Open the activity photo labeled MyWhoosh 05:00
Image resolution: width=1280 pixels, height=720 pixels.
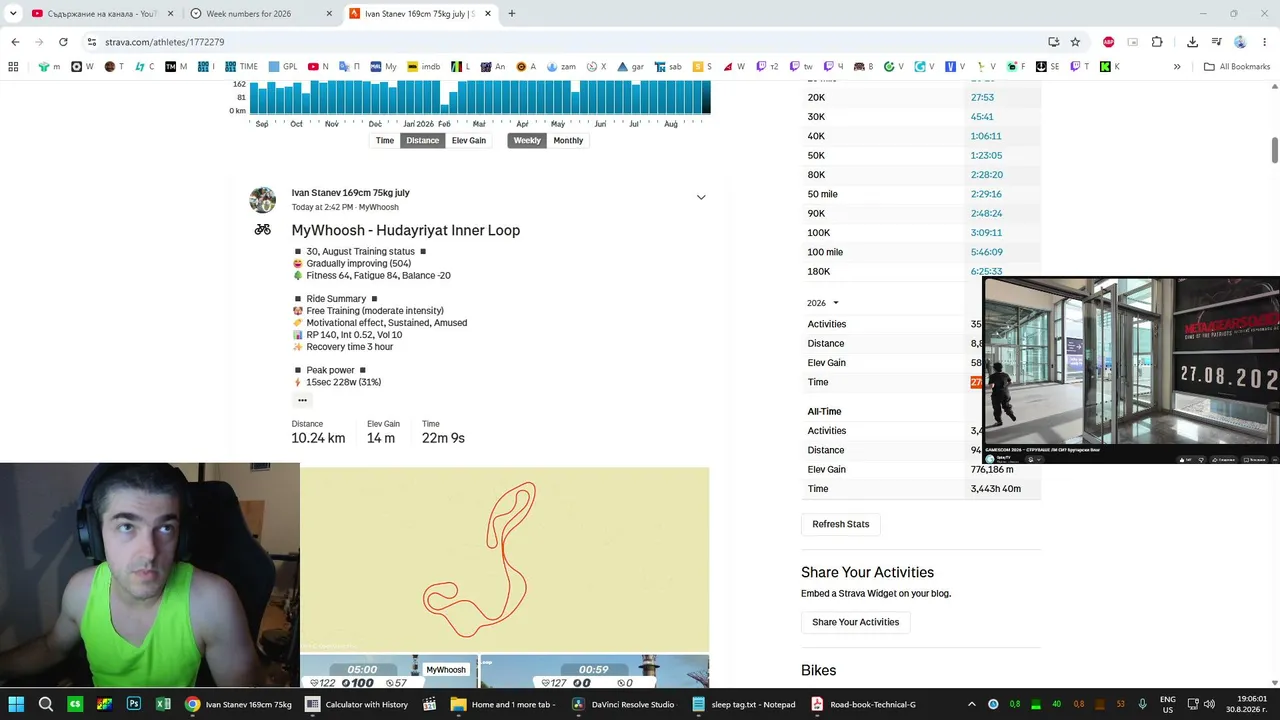click(389, 672)
